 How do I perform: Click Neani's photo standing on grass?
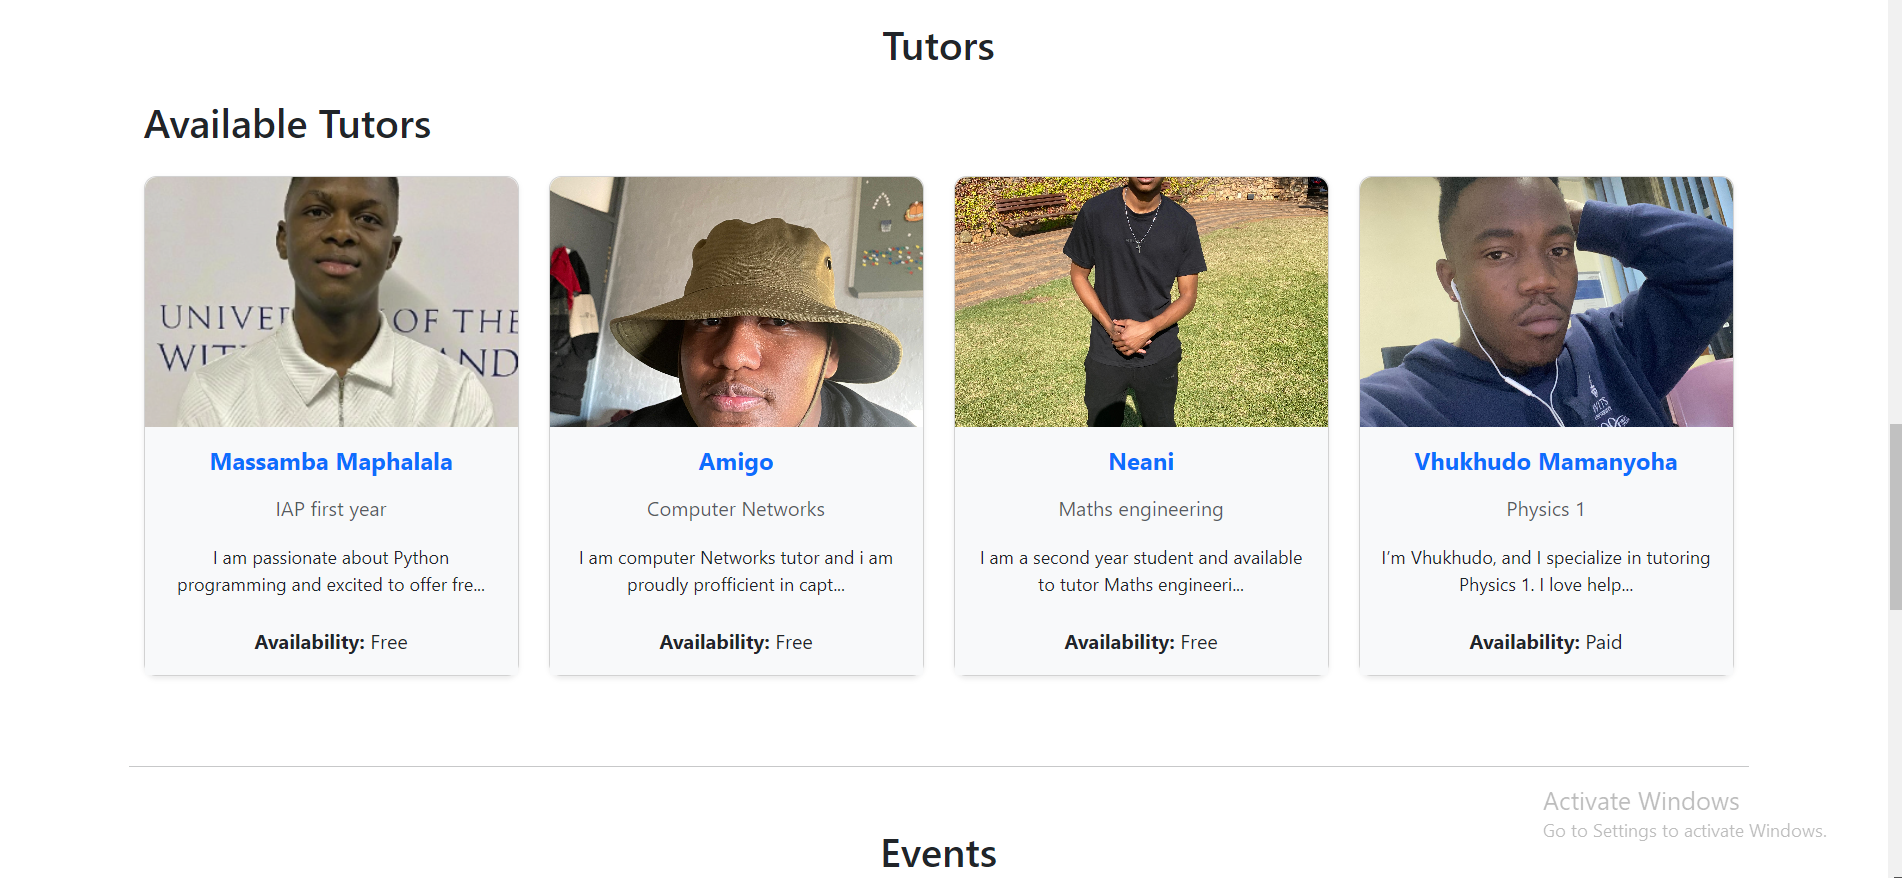(1141, 302)
